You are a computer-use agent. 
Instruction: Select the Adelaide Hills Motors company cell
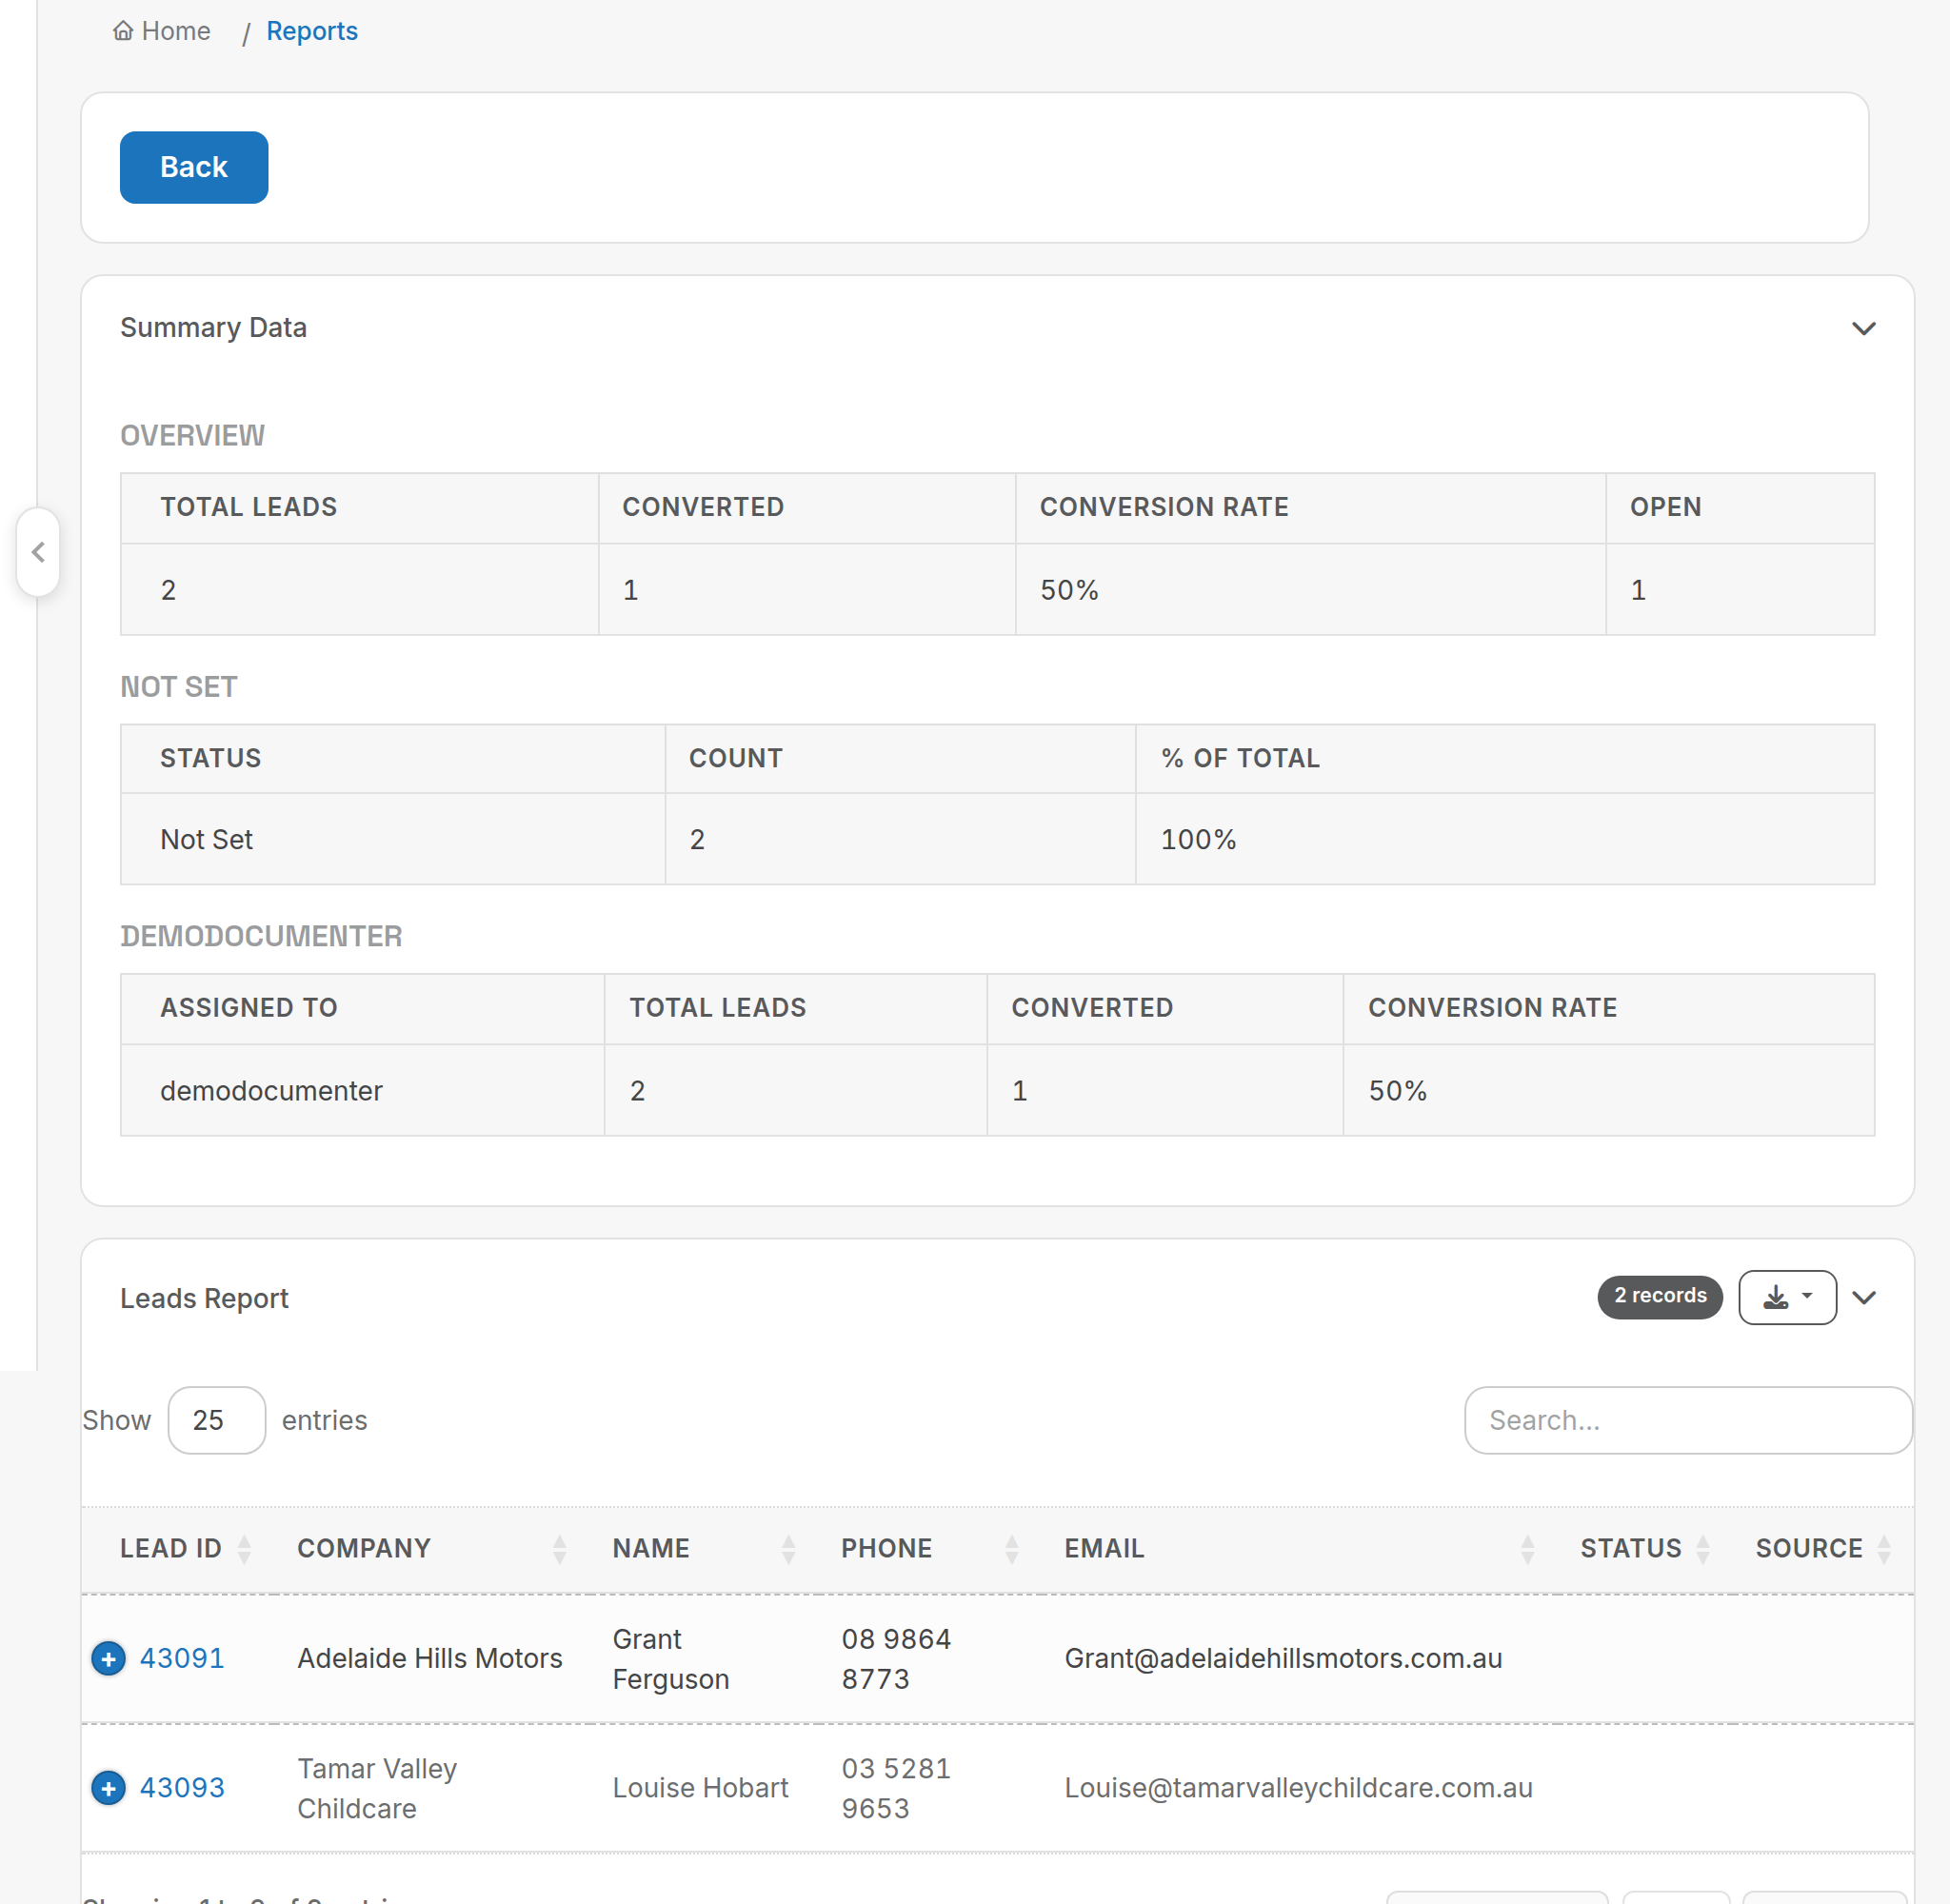(430, 1657)
